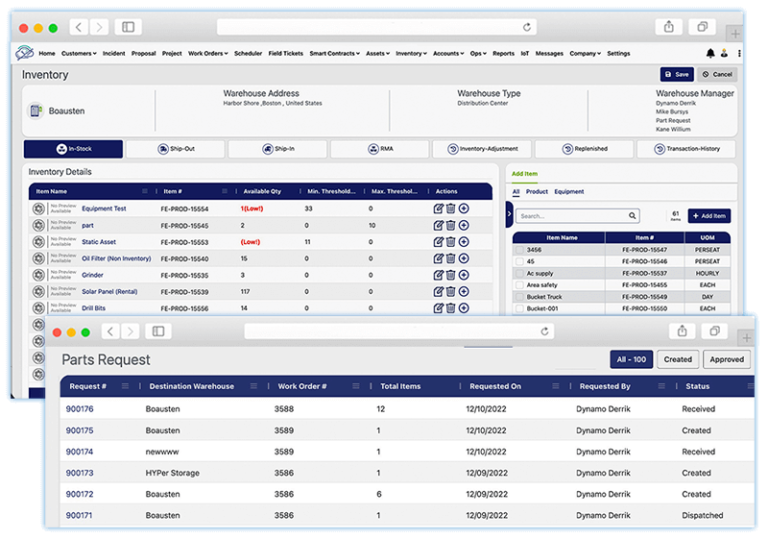Open the Smart Contracts dropdown menu

tap(335, 53)
